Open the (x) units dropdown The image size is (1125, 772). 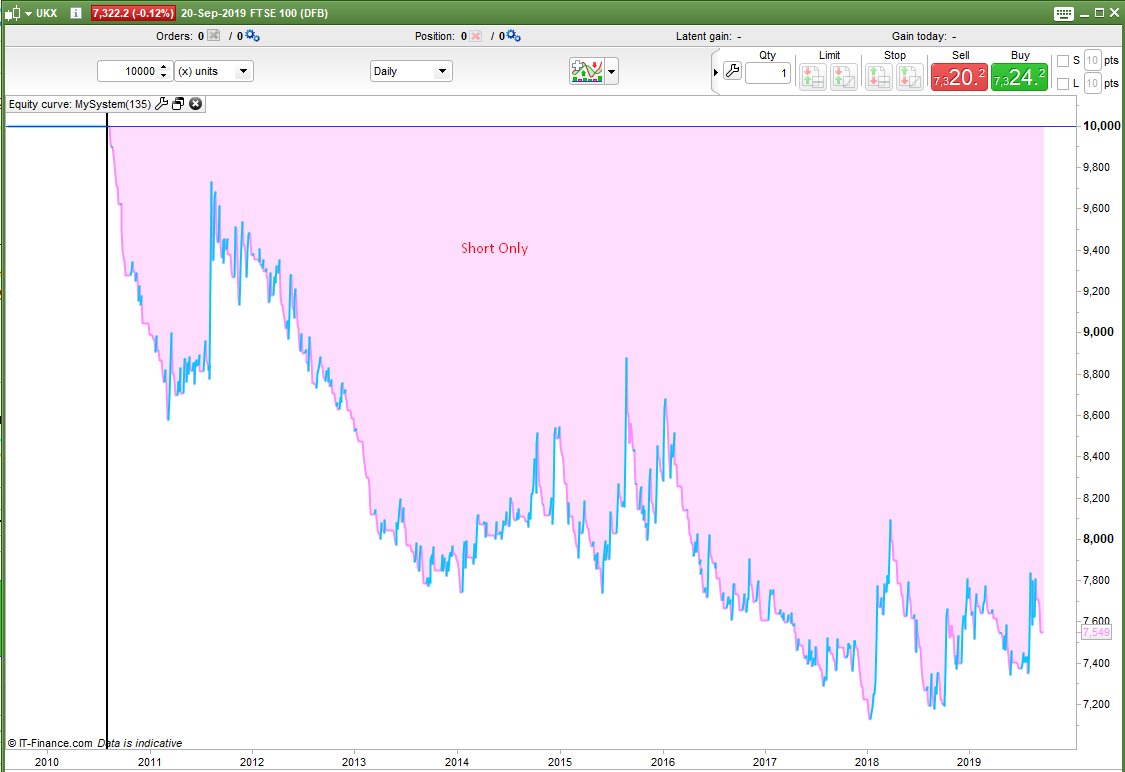(214, 71)
